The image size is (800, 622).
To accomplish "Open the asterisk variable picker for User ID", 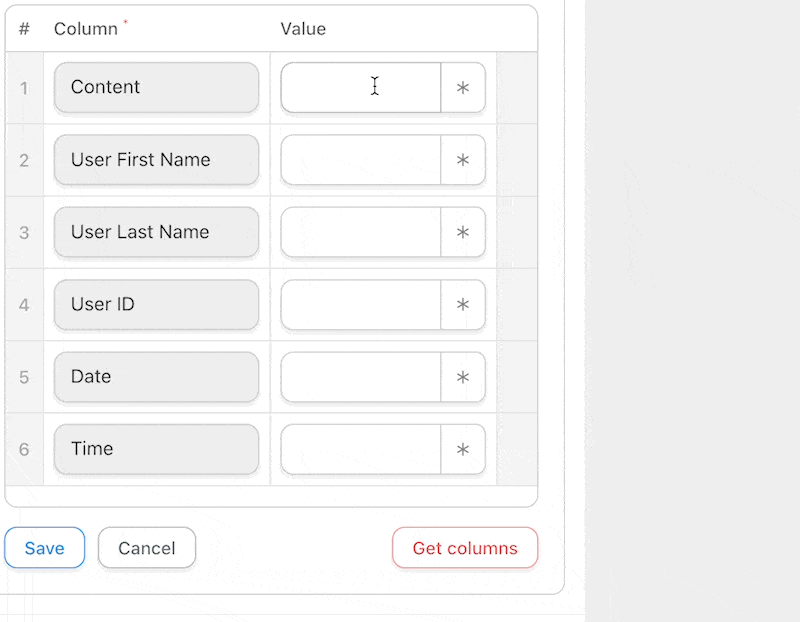I will tap(463, 305).
